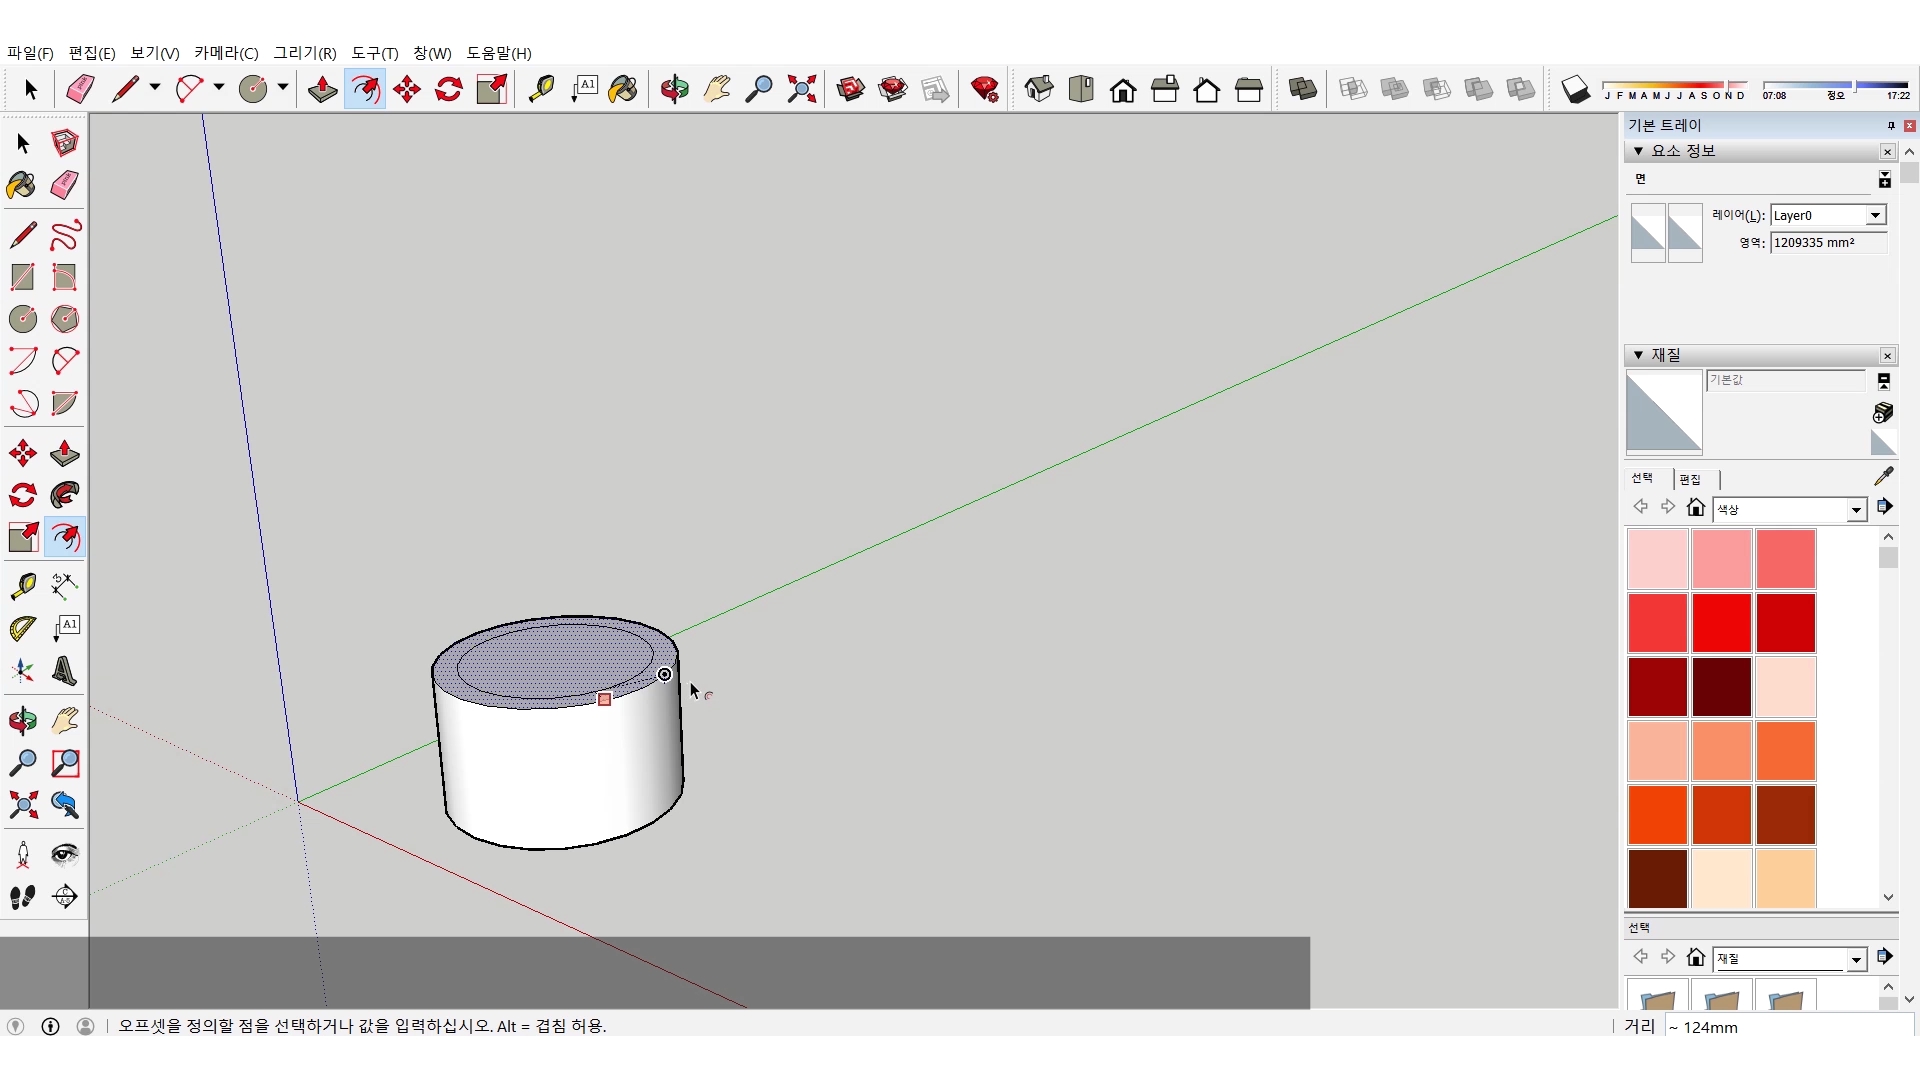Choose the Paint Bucket tool in left toolbar
This screenshot has height=1080, width=1920.
[x=21, y=185]
